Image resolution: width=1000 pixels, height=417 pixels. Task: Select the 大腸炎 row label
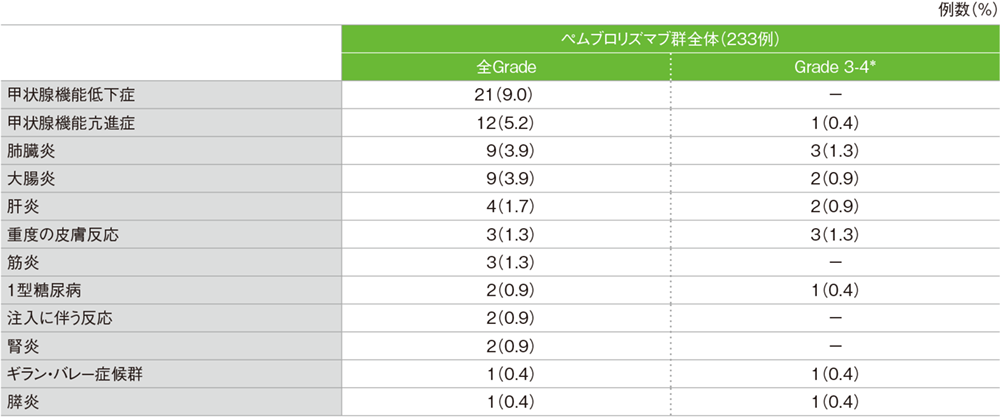click(30, 179)
